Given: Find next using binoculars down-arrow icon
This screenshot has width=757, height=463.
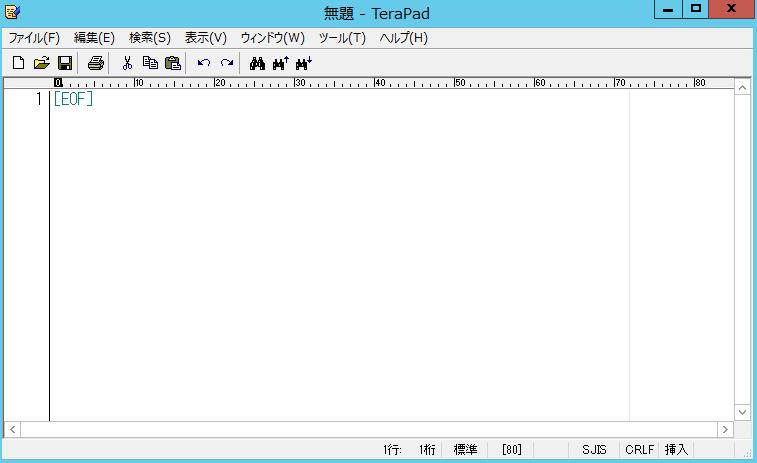Looking at the screenshot, I should tap(304, 63).
